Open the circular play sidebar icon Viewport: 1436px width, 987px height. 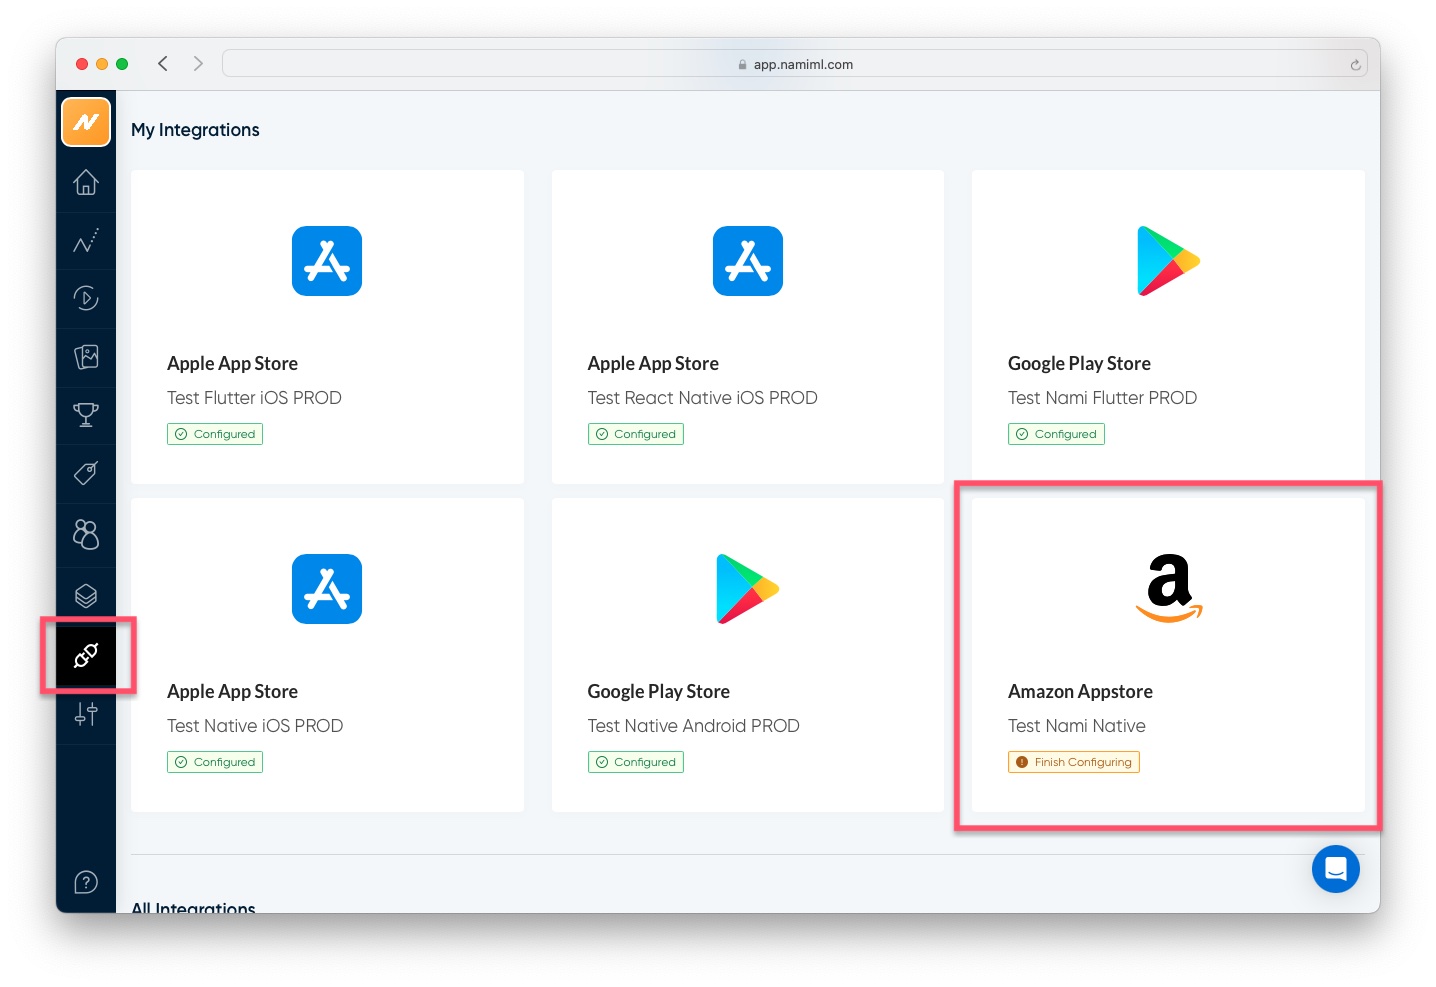[86, 298]
